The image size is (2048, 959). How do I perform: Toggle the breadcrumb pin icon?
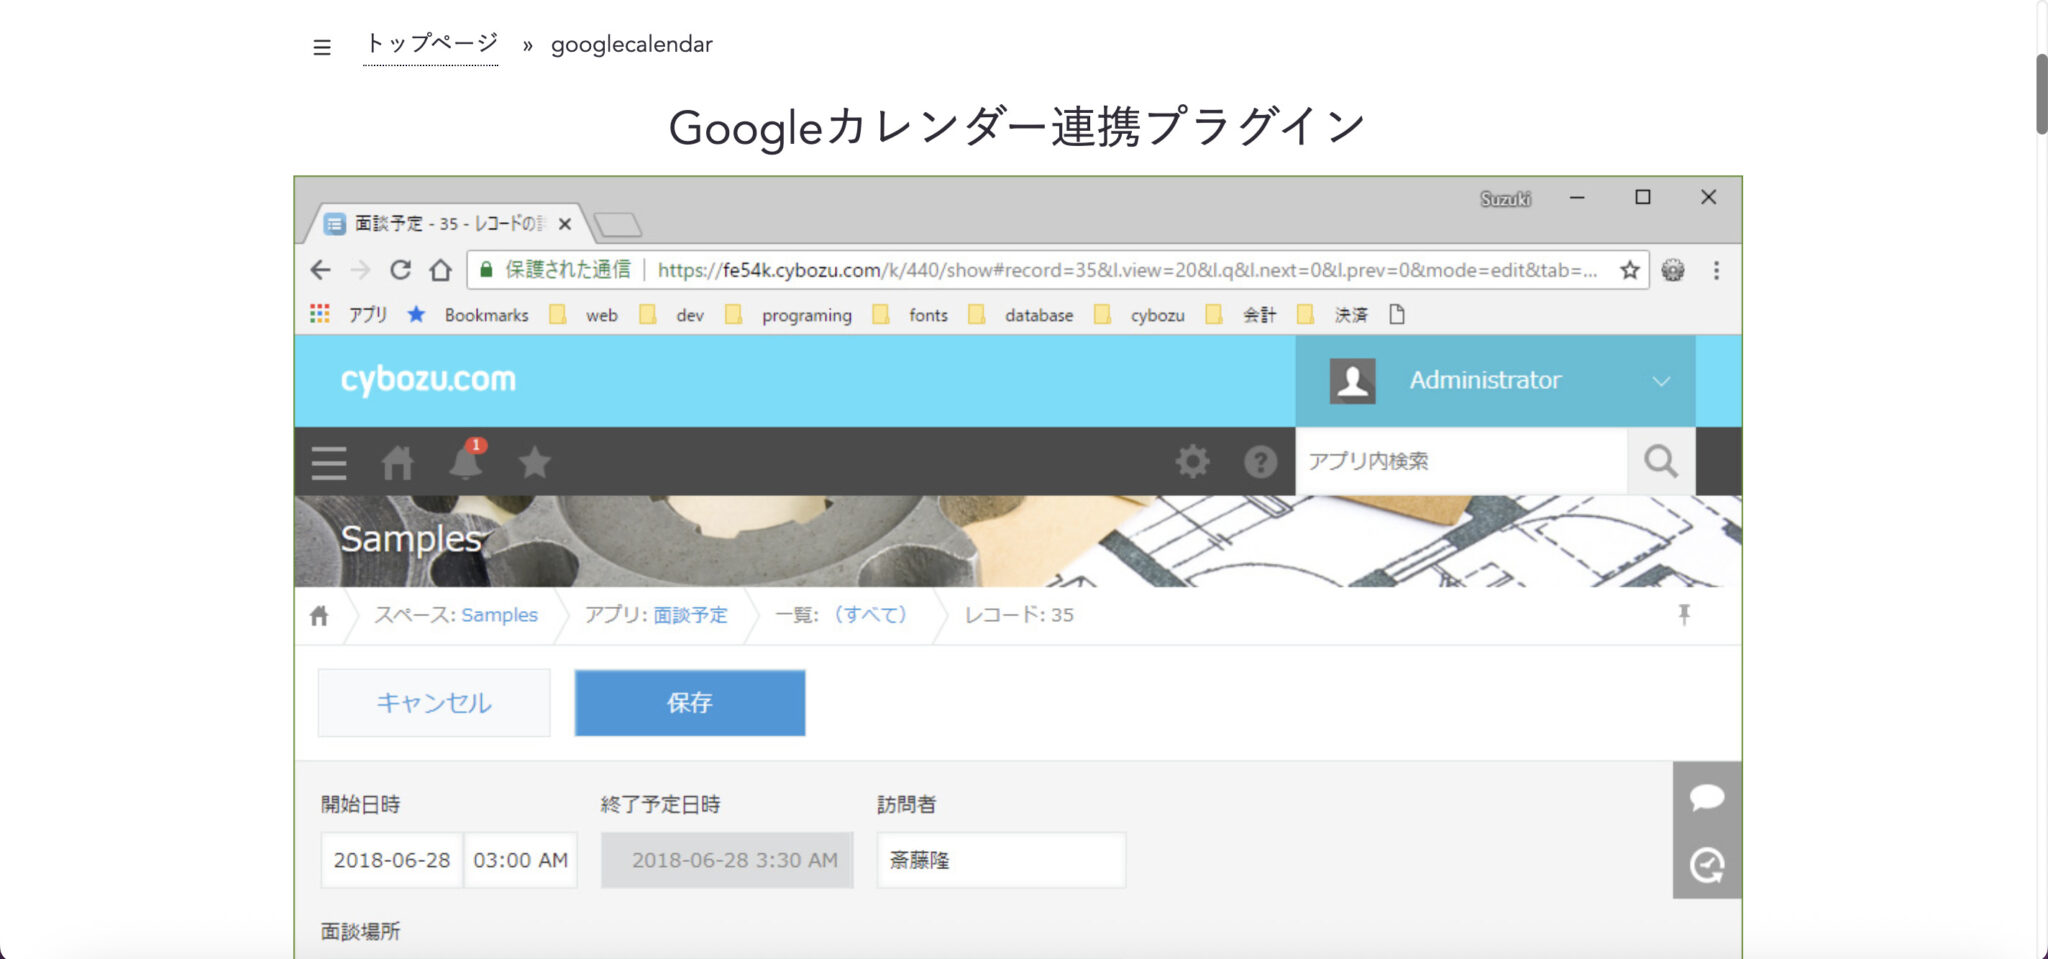pyautogui.click(x=1686, y=614)
